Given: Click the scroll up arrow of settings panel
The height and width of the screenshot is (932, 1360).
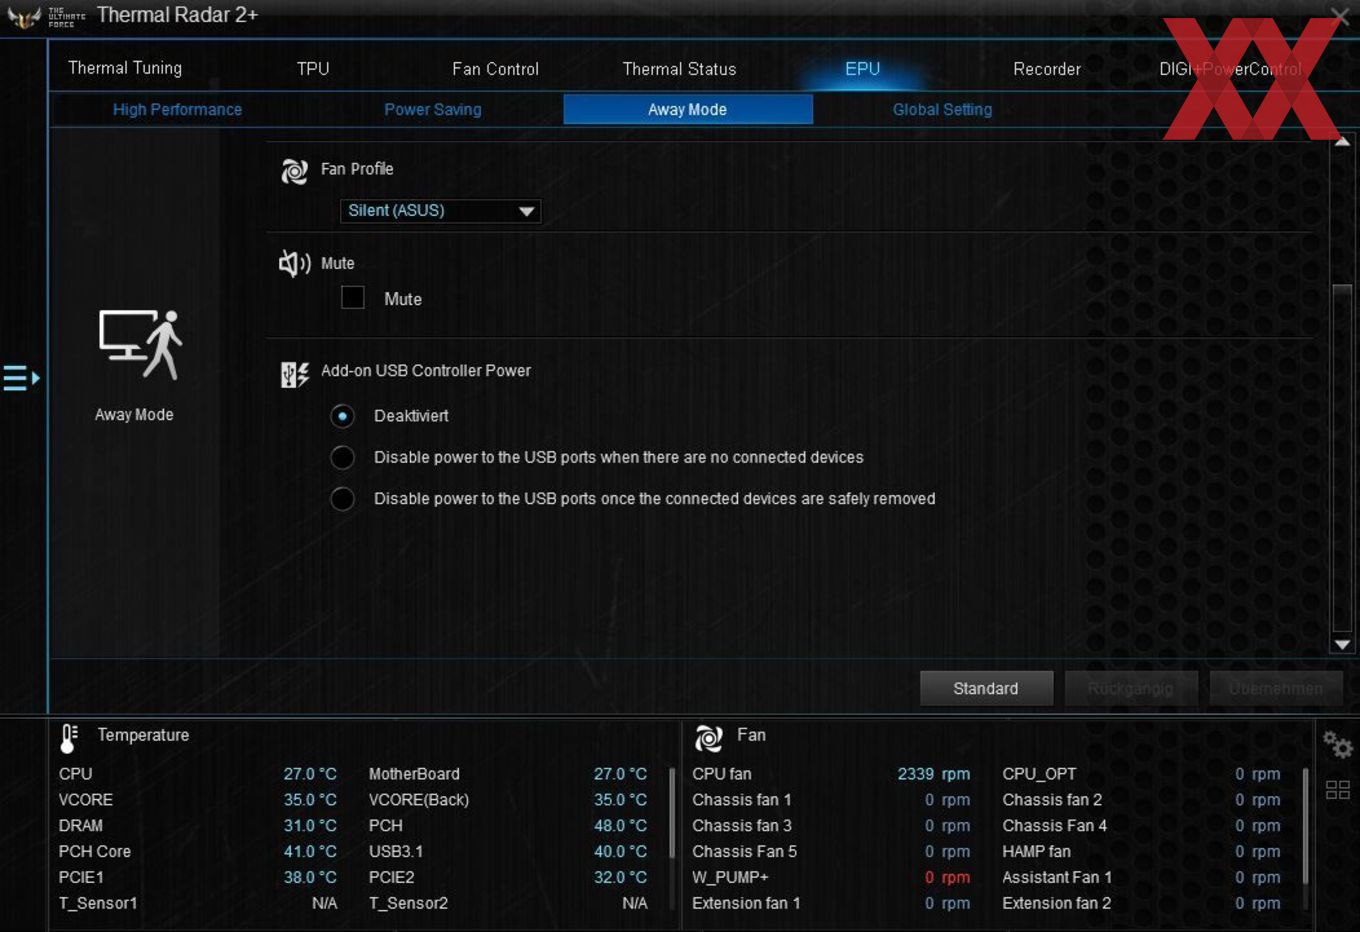Looking at the screenshot, I should [x=1342, y=142].
